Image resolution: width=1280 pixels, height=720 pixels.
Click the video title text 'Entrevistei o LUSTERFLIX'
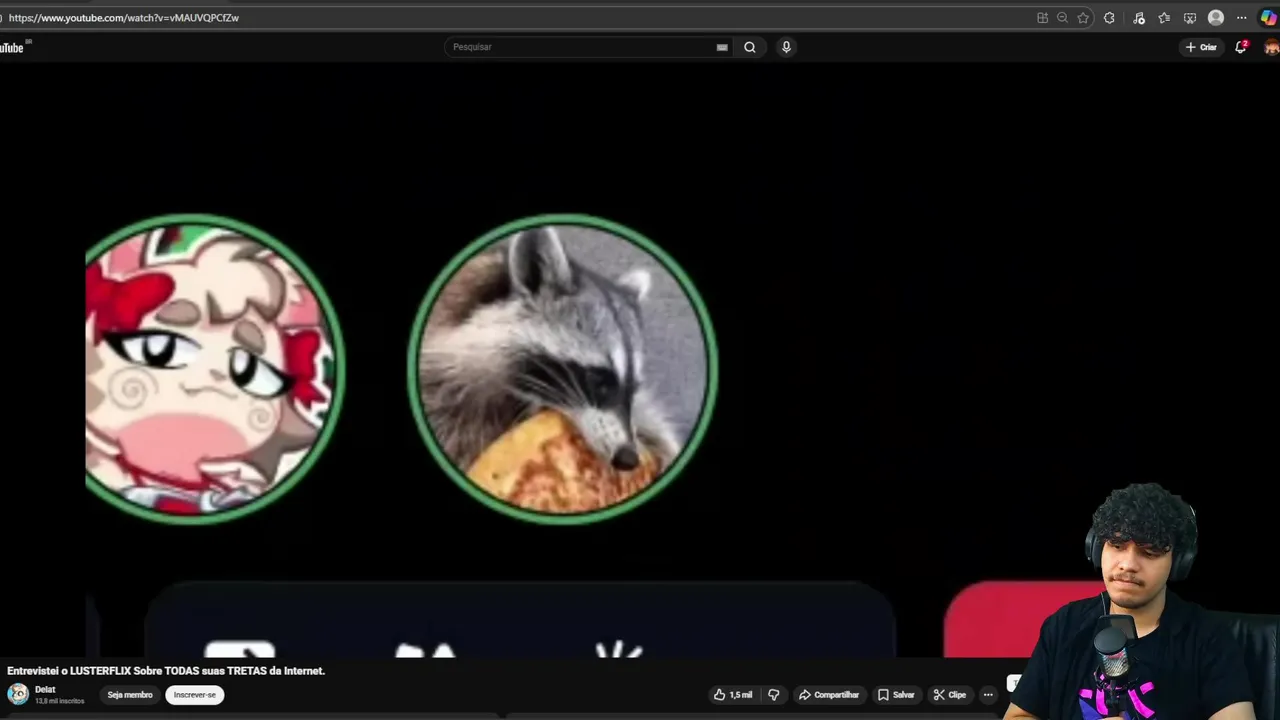click(166, 671)
